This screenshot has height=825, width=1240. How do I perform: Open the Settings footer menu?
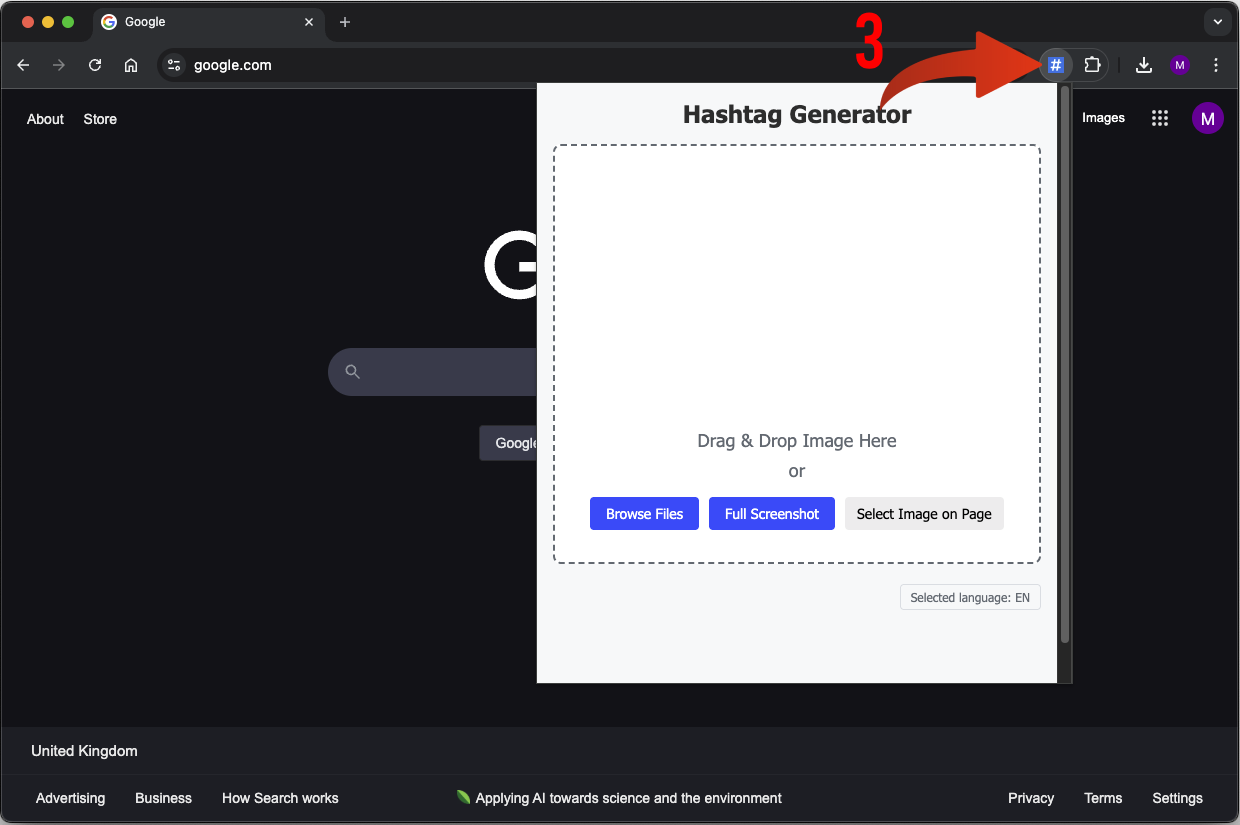click(1177, 798)
